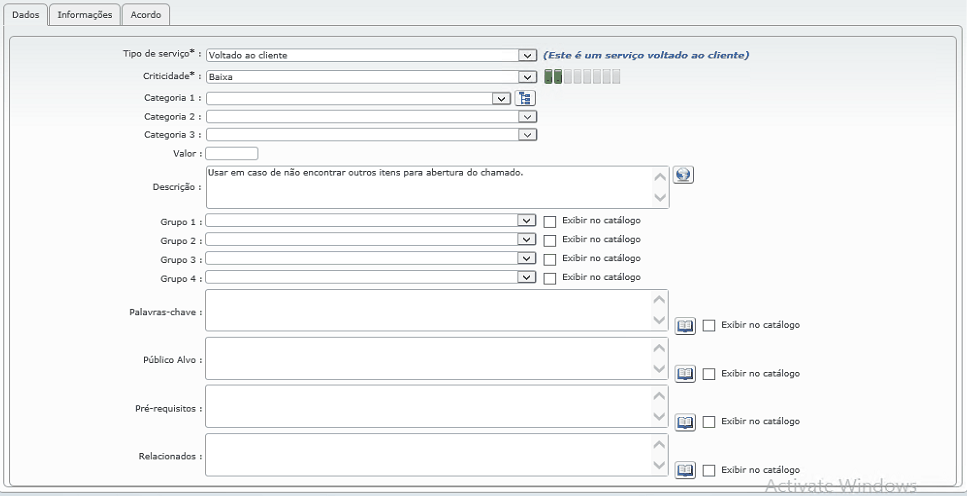967x496 pixels.
Task: Open the book icon beside Palavras-chave
Action: pyautogui.click(x=685, y=326)
